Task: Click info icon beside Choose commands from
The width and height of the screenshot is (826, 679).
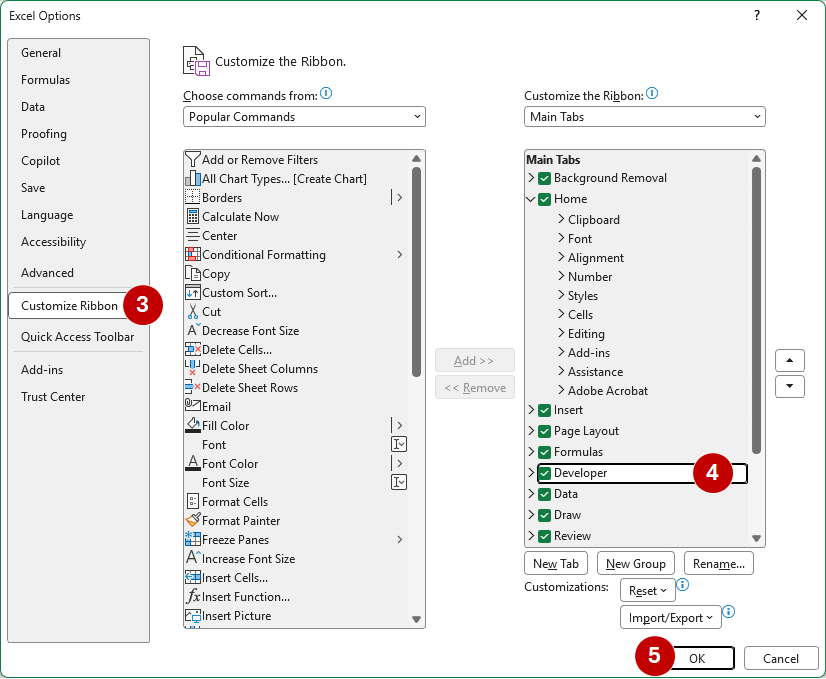Action: tap(326, 94)
